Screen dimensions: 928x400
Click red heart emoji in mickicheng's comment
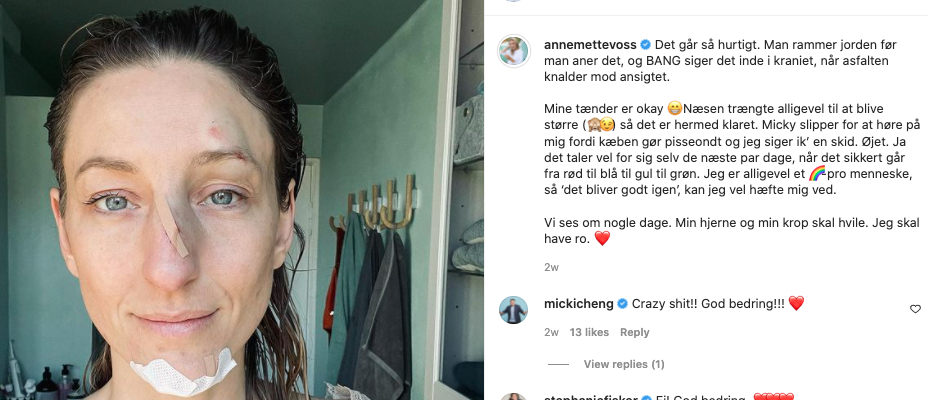coord(797,304)
